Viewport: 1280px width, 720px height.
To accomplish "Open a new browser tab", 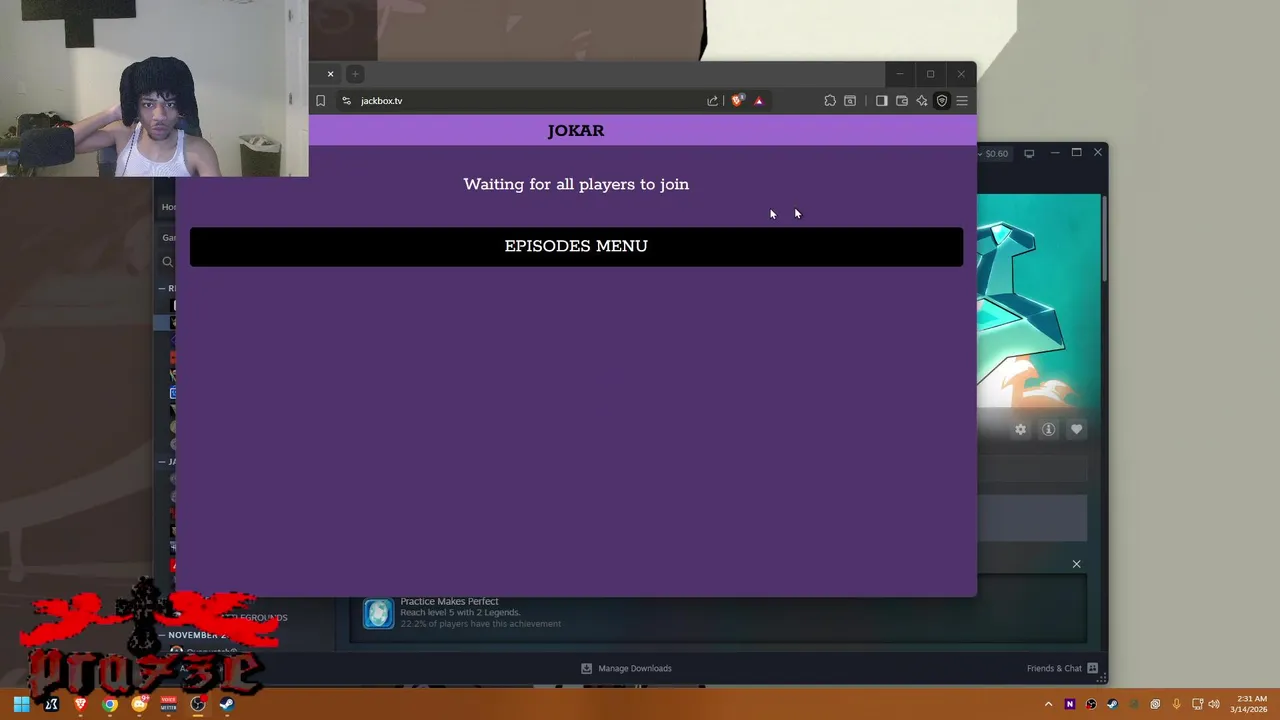I will coord(355,74).
